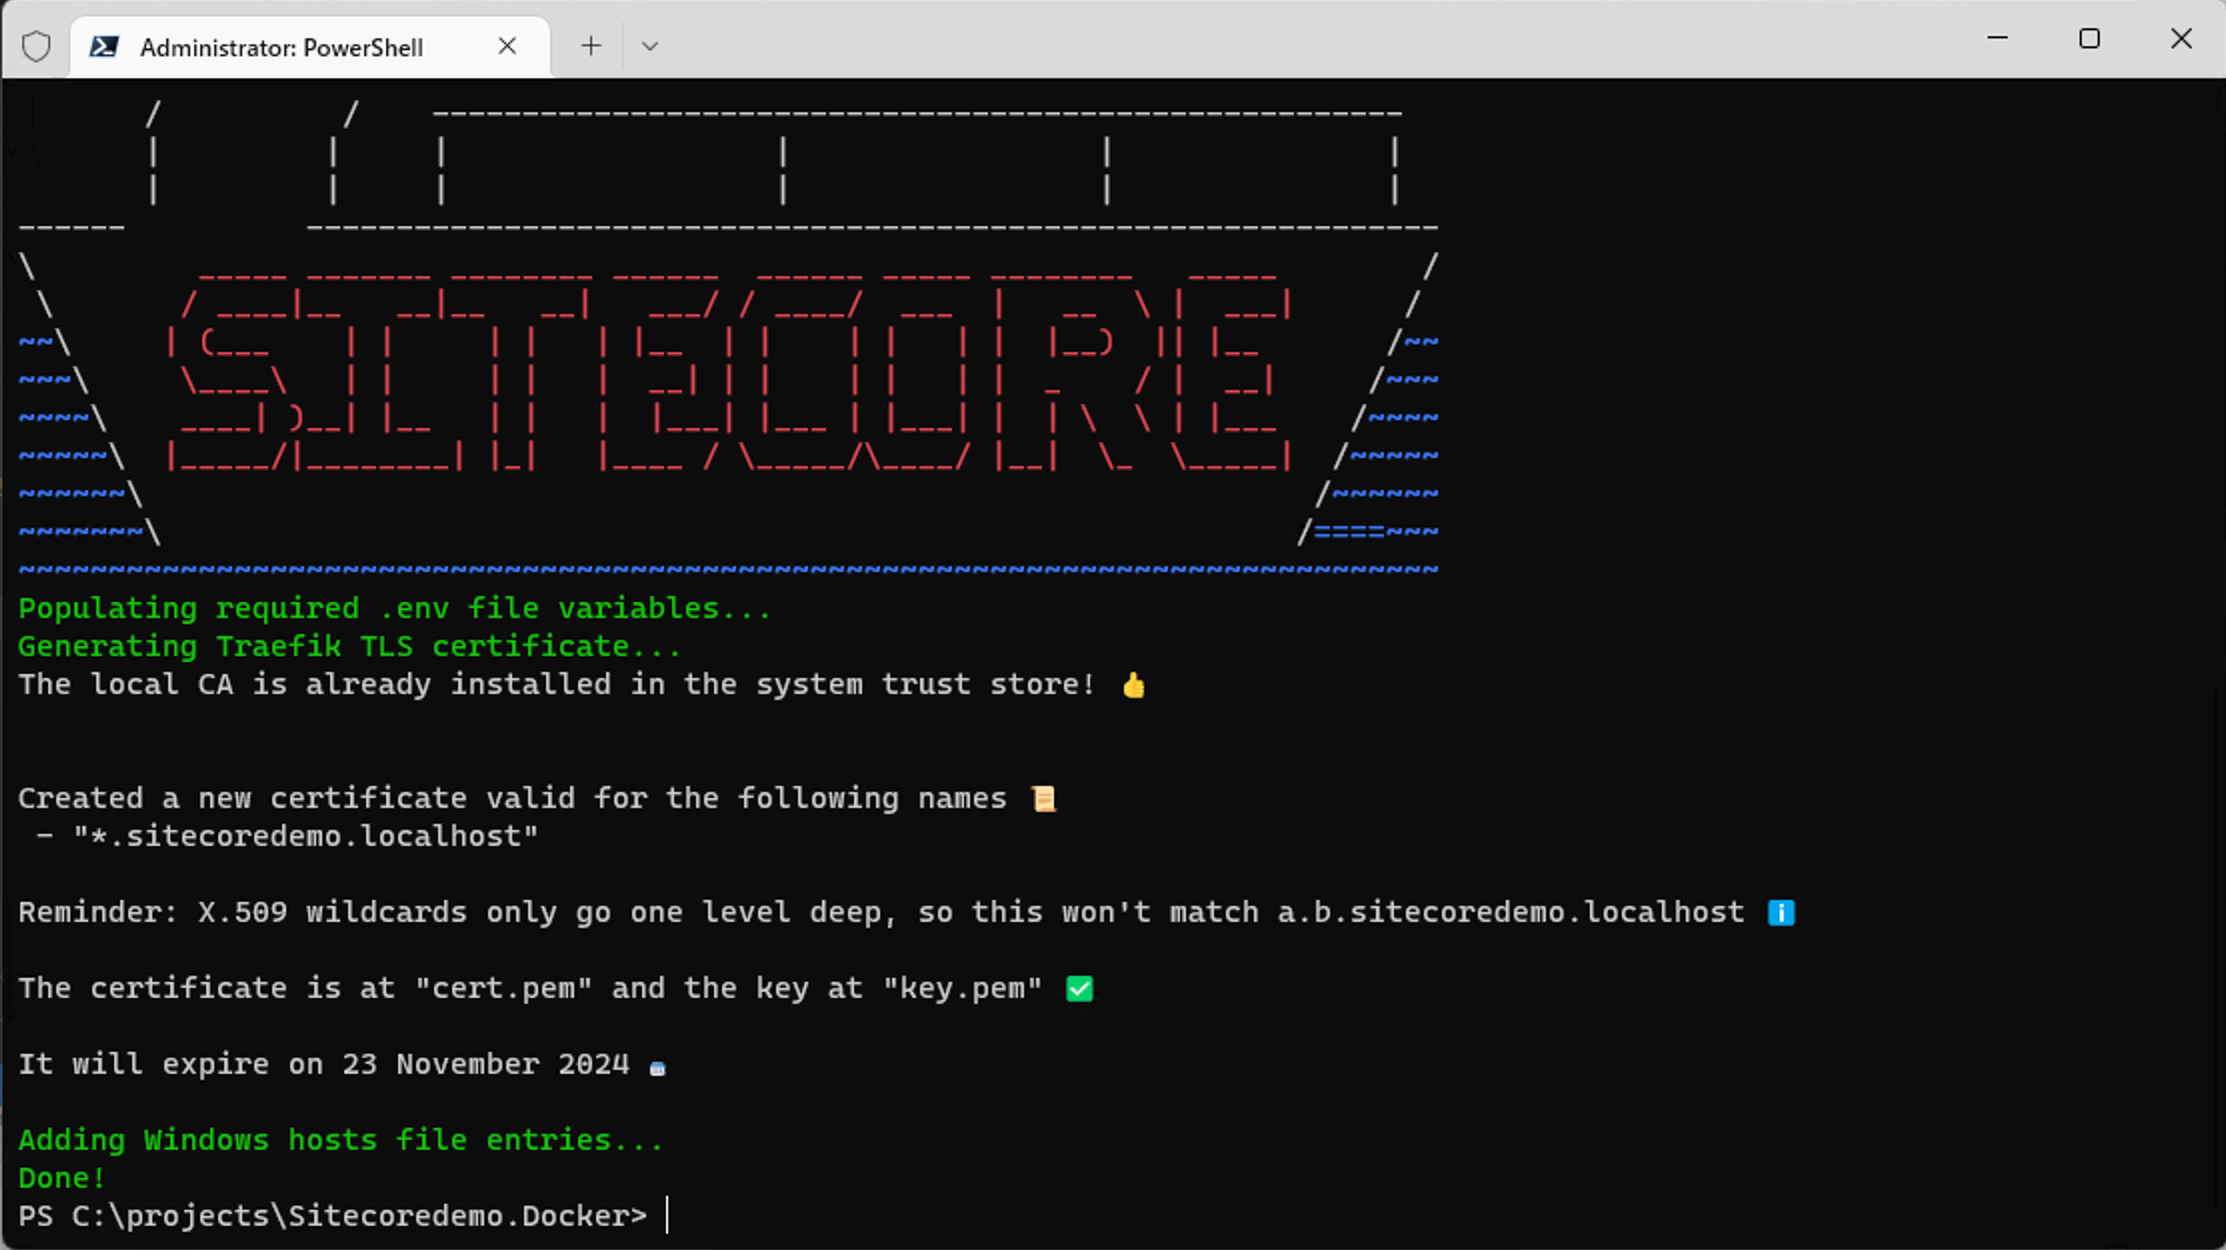Viewport: 2226px width, 1250px height.
Task: Click the green checkmark emoji
Action: pos(1079,989)
